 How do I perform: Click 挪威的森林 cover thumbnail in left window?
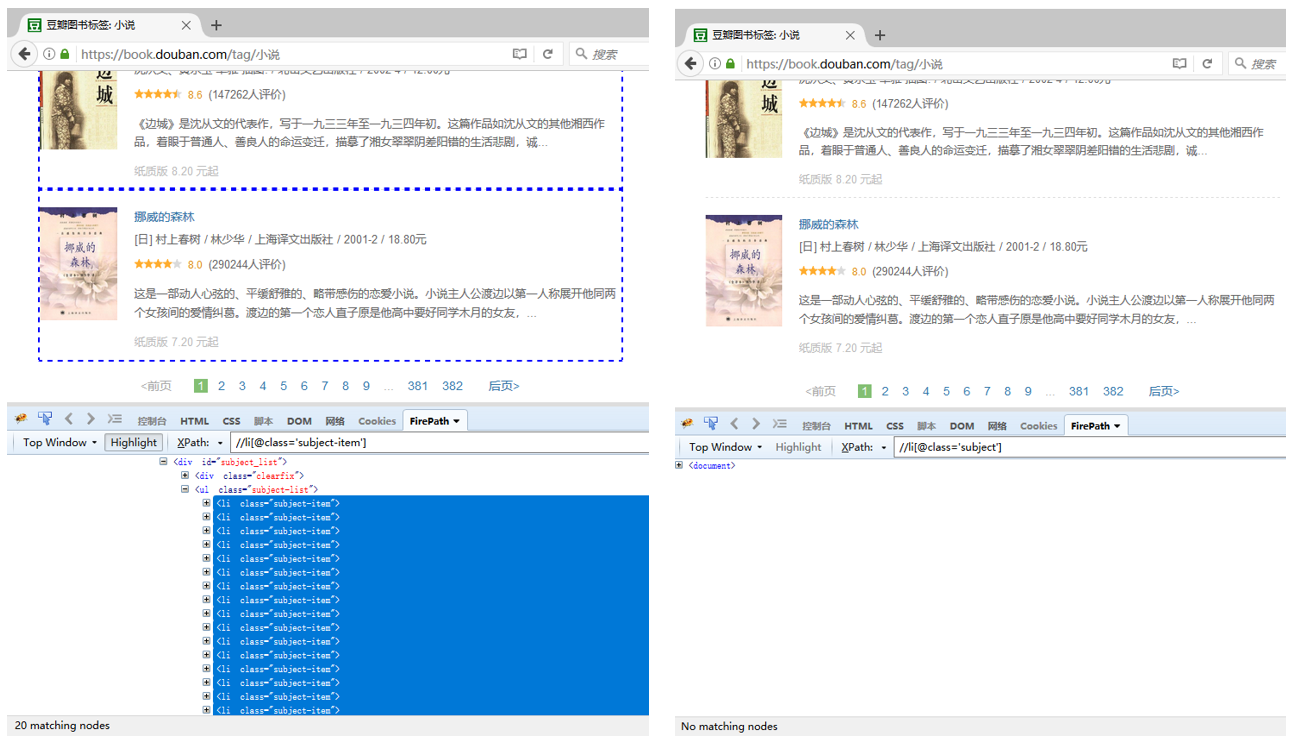pyautogui.click(x=79, y=264)
